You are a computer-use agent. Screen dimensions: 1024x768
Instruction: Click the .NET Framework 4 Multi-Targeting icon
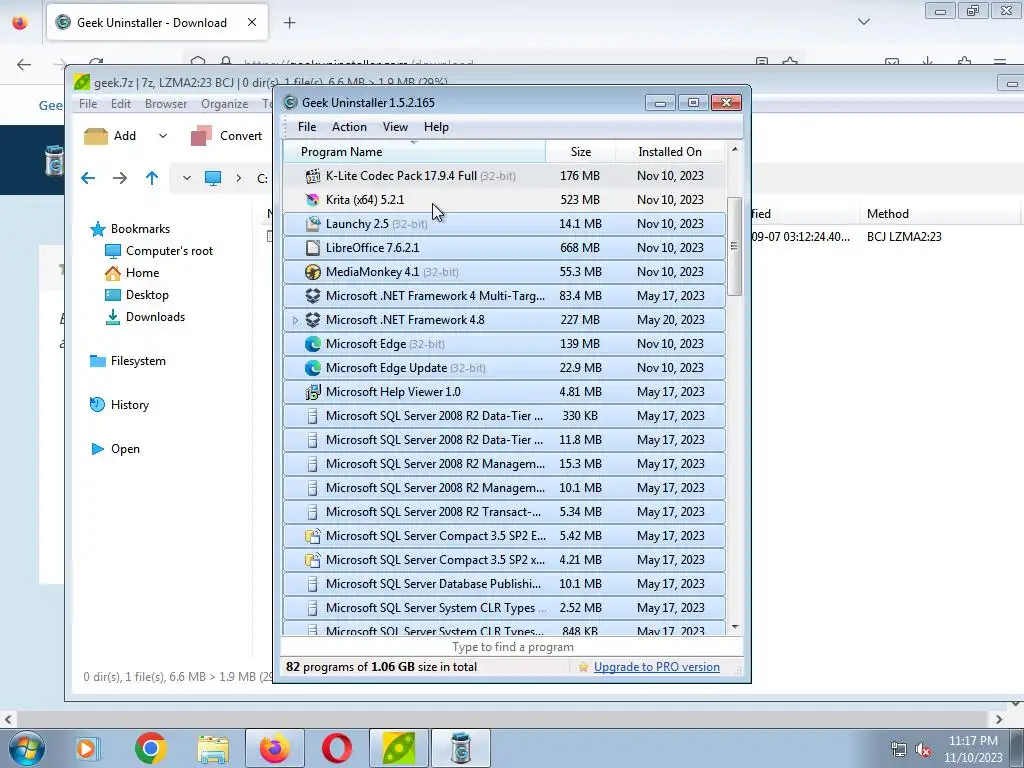click(x=313, y=296)
